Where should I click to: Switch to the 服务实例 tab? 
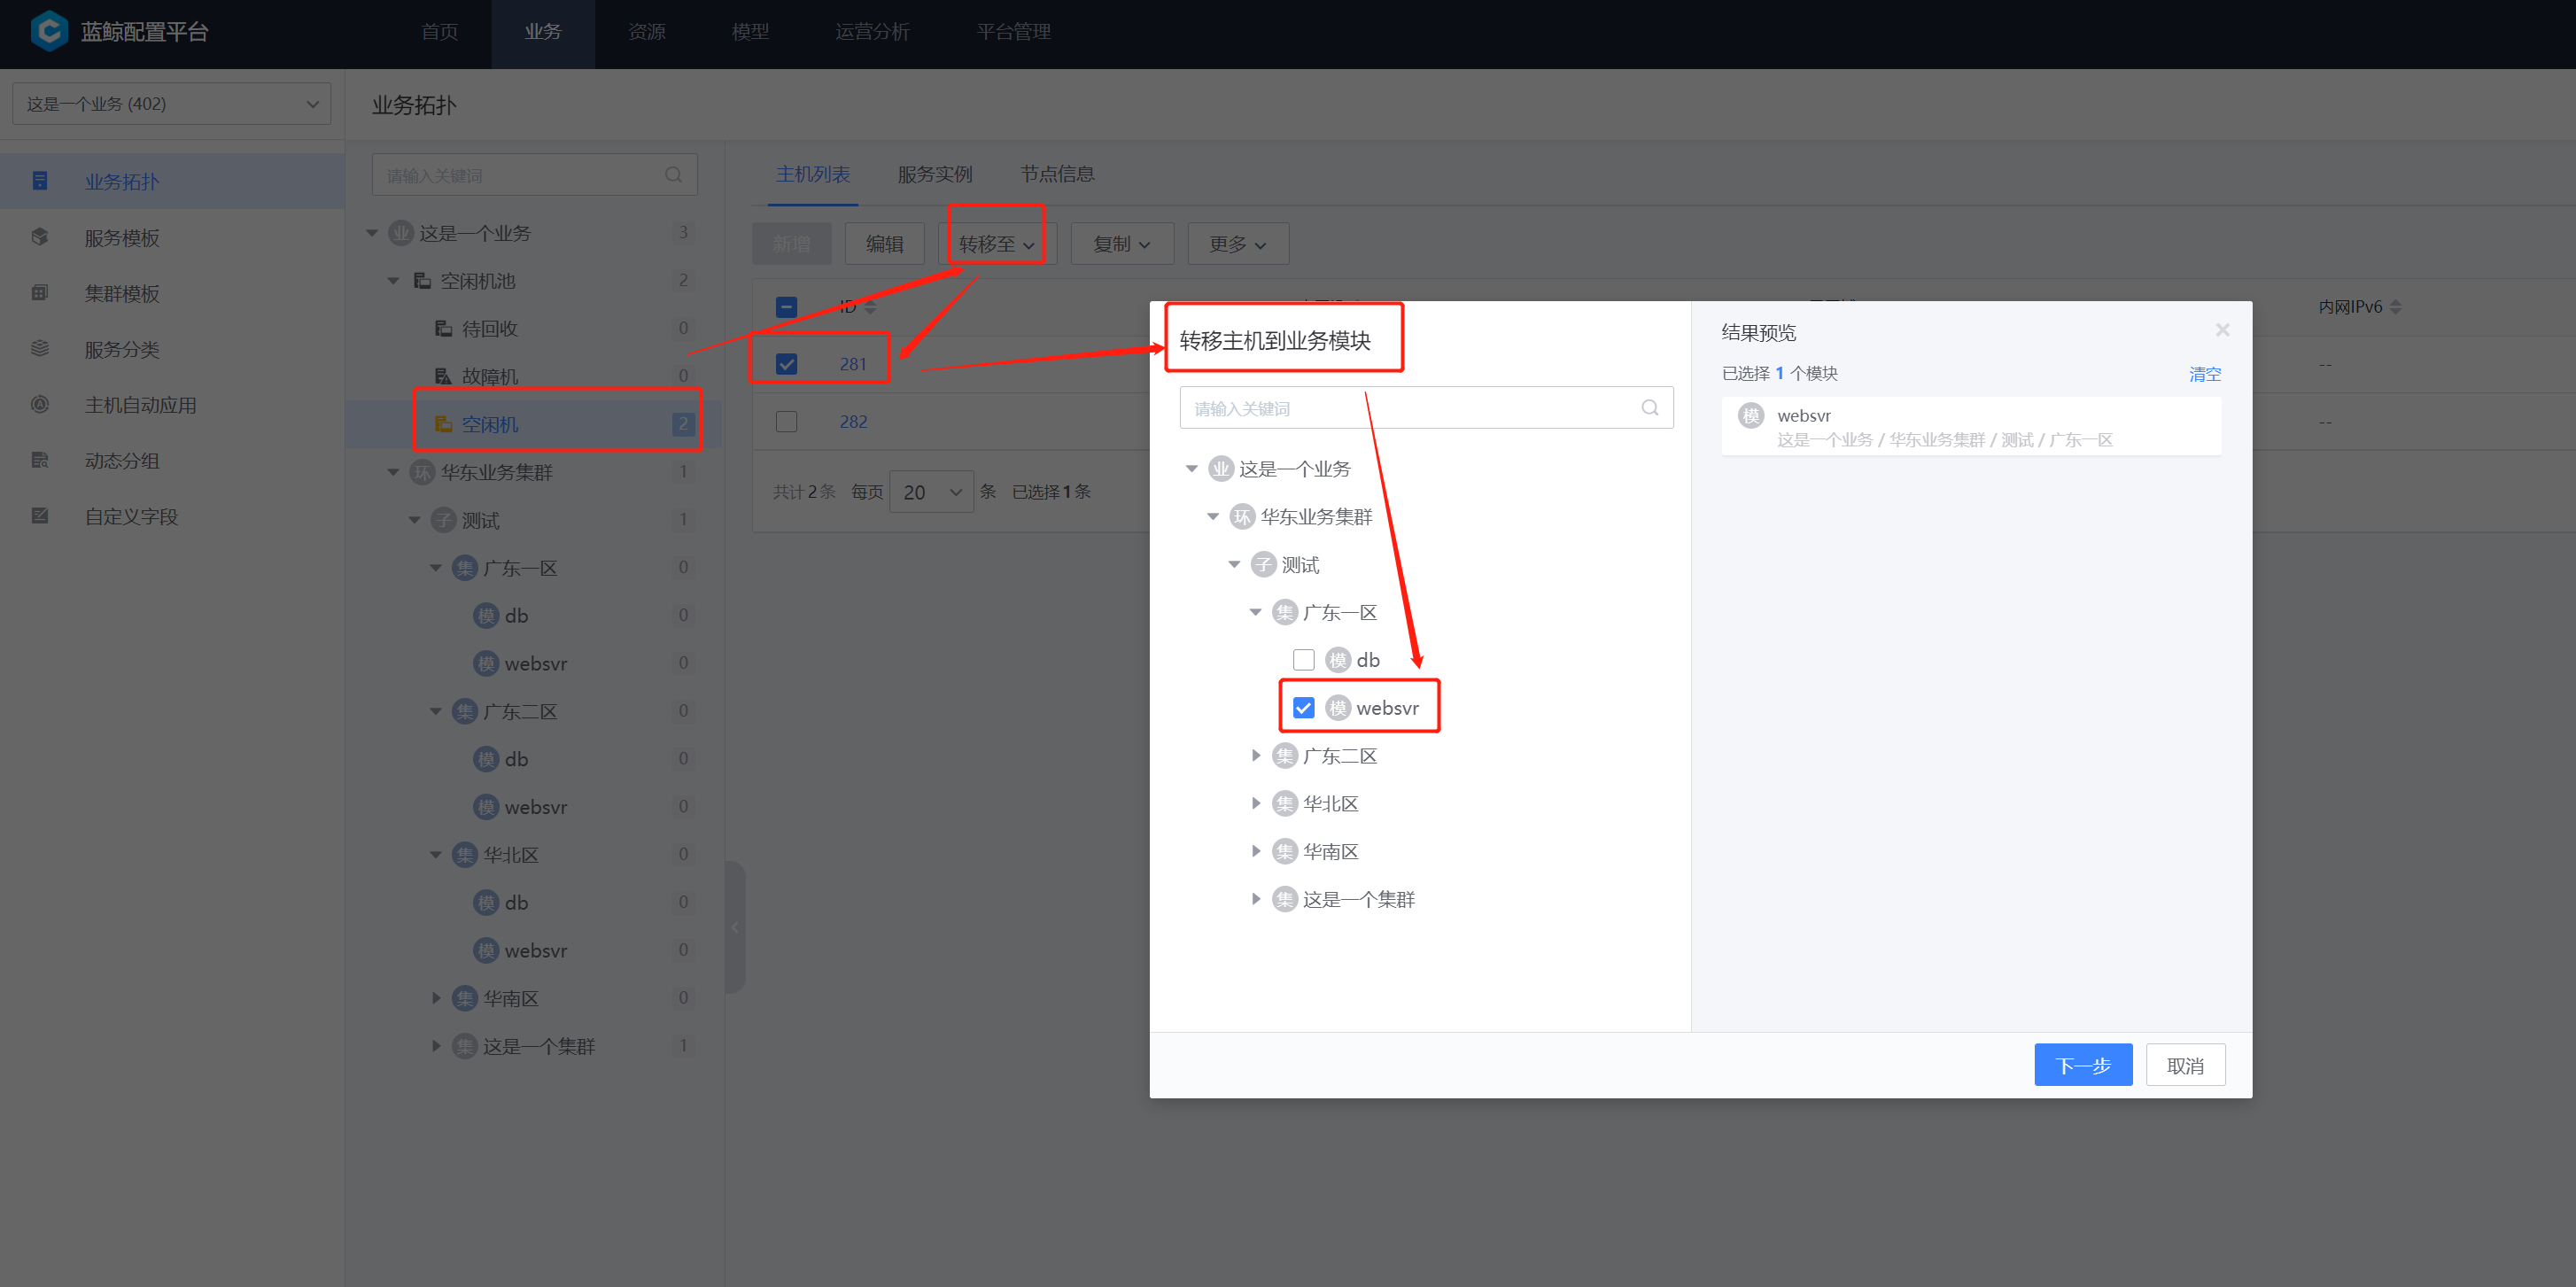click(934, 174)
